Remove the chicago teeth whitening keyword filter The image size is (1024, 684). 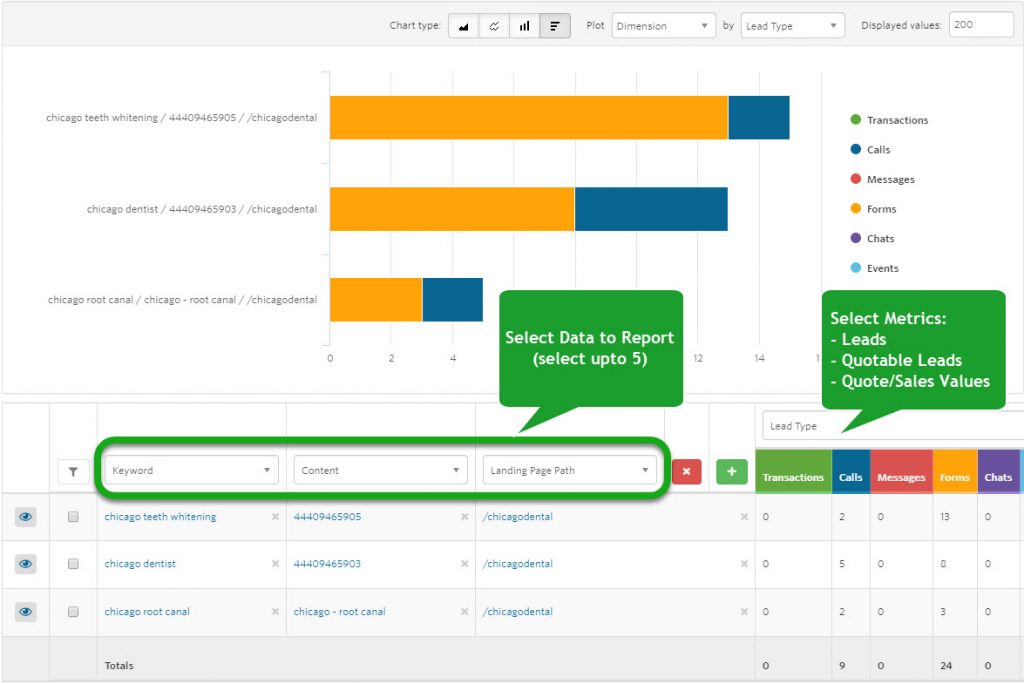click(275, 517)
